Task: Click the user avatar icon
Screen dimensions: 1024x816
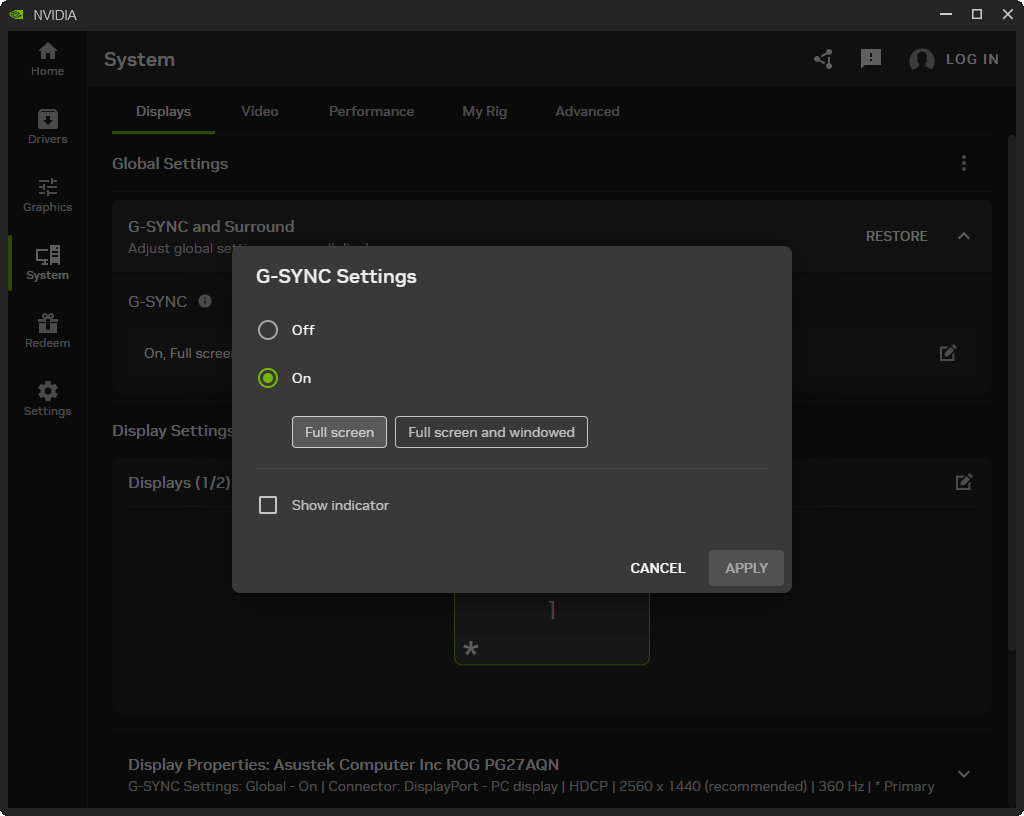Action: (x=921, y=59)
